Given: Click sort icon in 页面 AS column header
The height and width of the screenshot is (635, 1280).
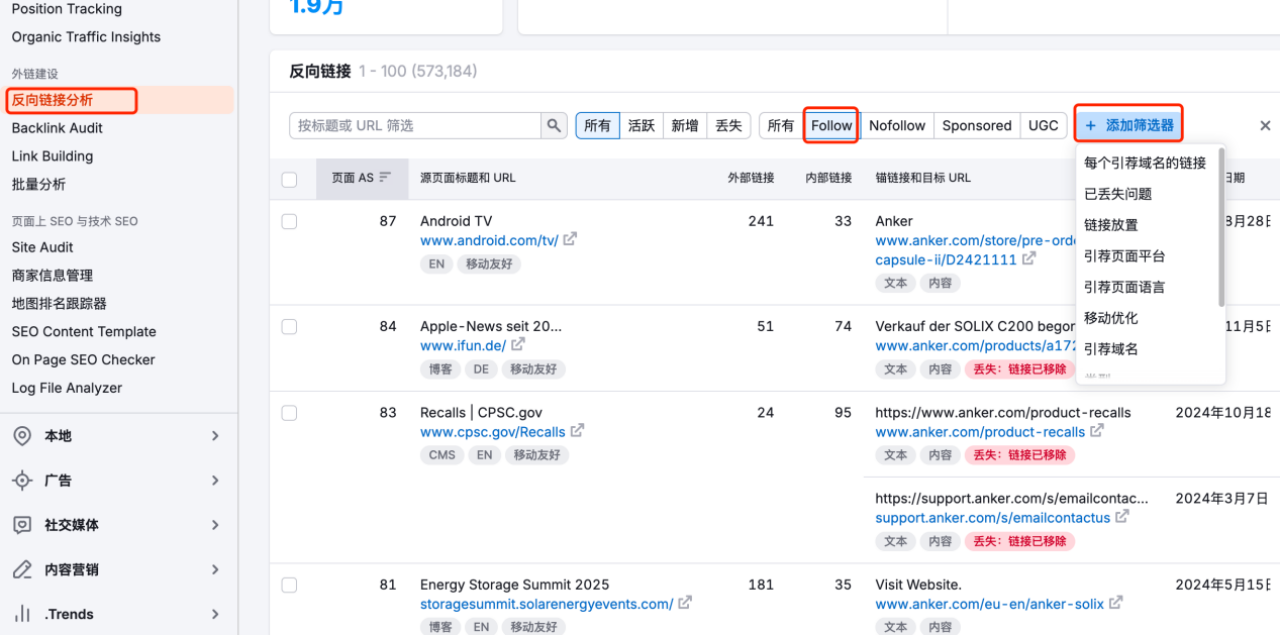Looking at the screenshot, I should tap(385, 178).
